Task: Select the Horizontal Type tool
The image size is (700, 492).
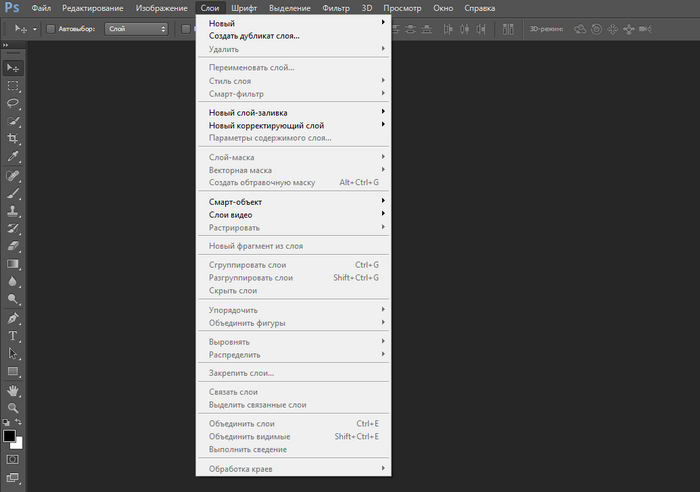Action: click(x=13, y=335)
